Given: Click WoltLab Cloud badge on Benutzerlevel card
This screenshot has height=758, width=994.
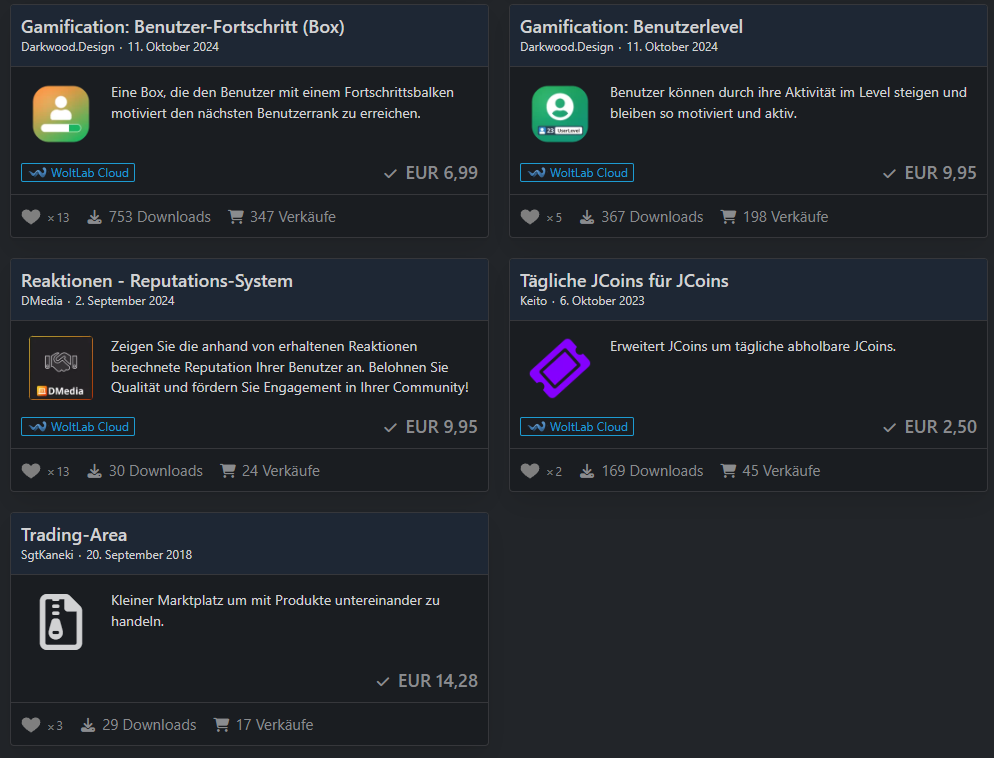Looking at the screenshot, I should pyautogui.click(x=577, y=173).
